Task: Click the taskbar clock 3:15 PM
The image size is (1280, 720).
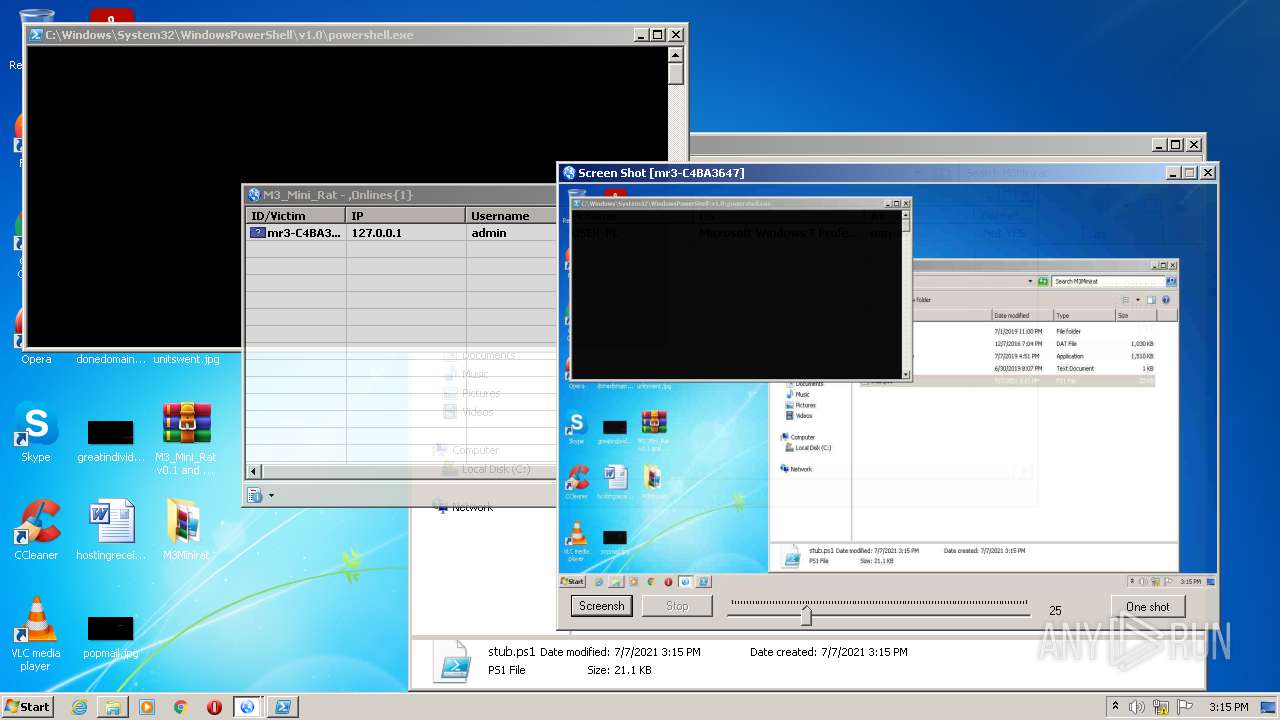Action: [x=1228, y=707]
